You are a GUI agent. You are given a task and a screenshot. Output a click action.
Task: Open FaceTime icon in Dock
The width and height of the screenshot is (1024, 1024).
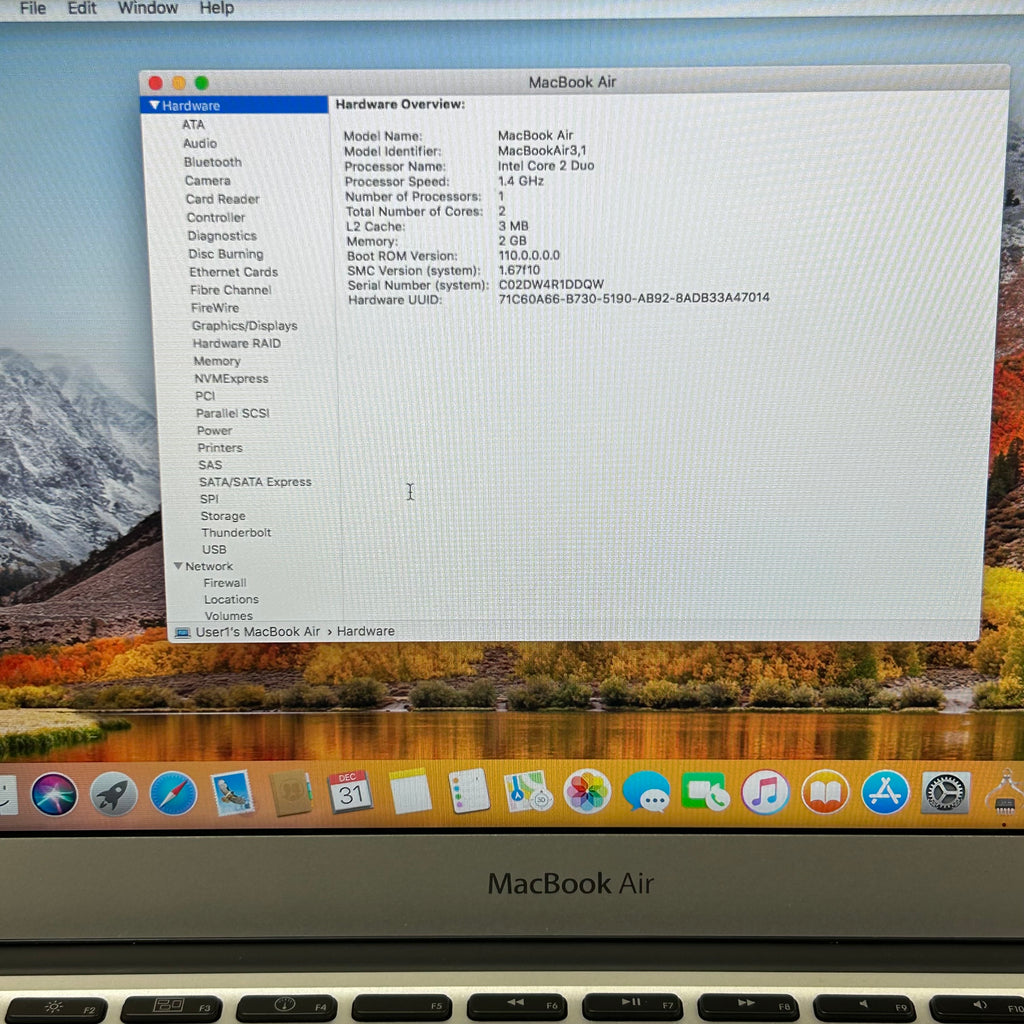705,792
